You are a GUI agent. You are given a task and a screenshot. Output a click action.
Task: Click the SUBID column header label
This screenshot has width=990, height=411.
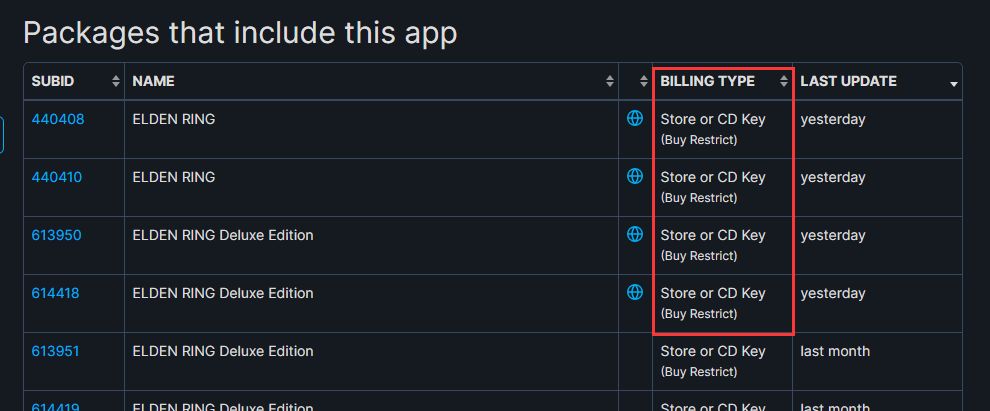[x=52, y=81]
